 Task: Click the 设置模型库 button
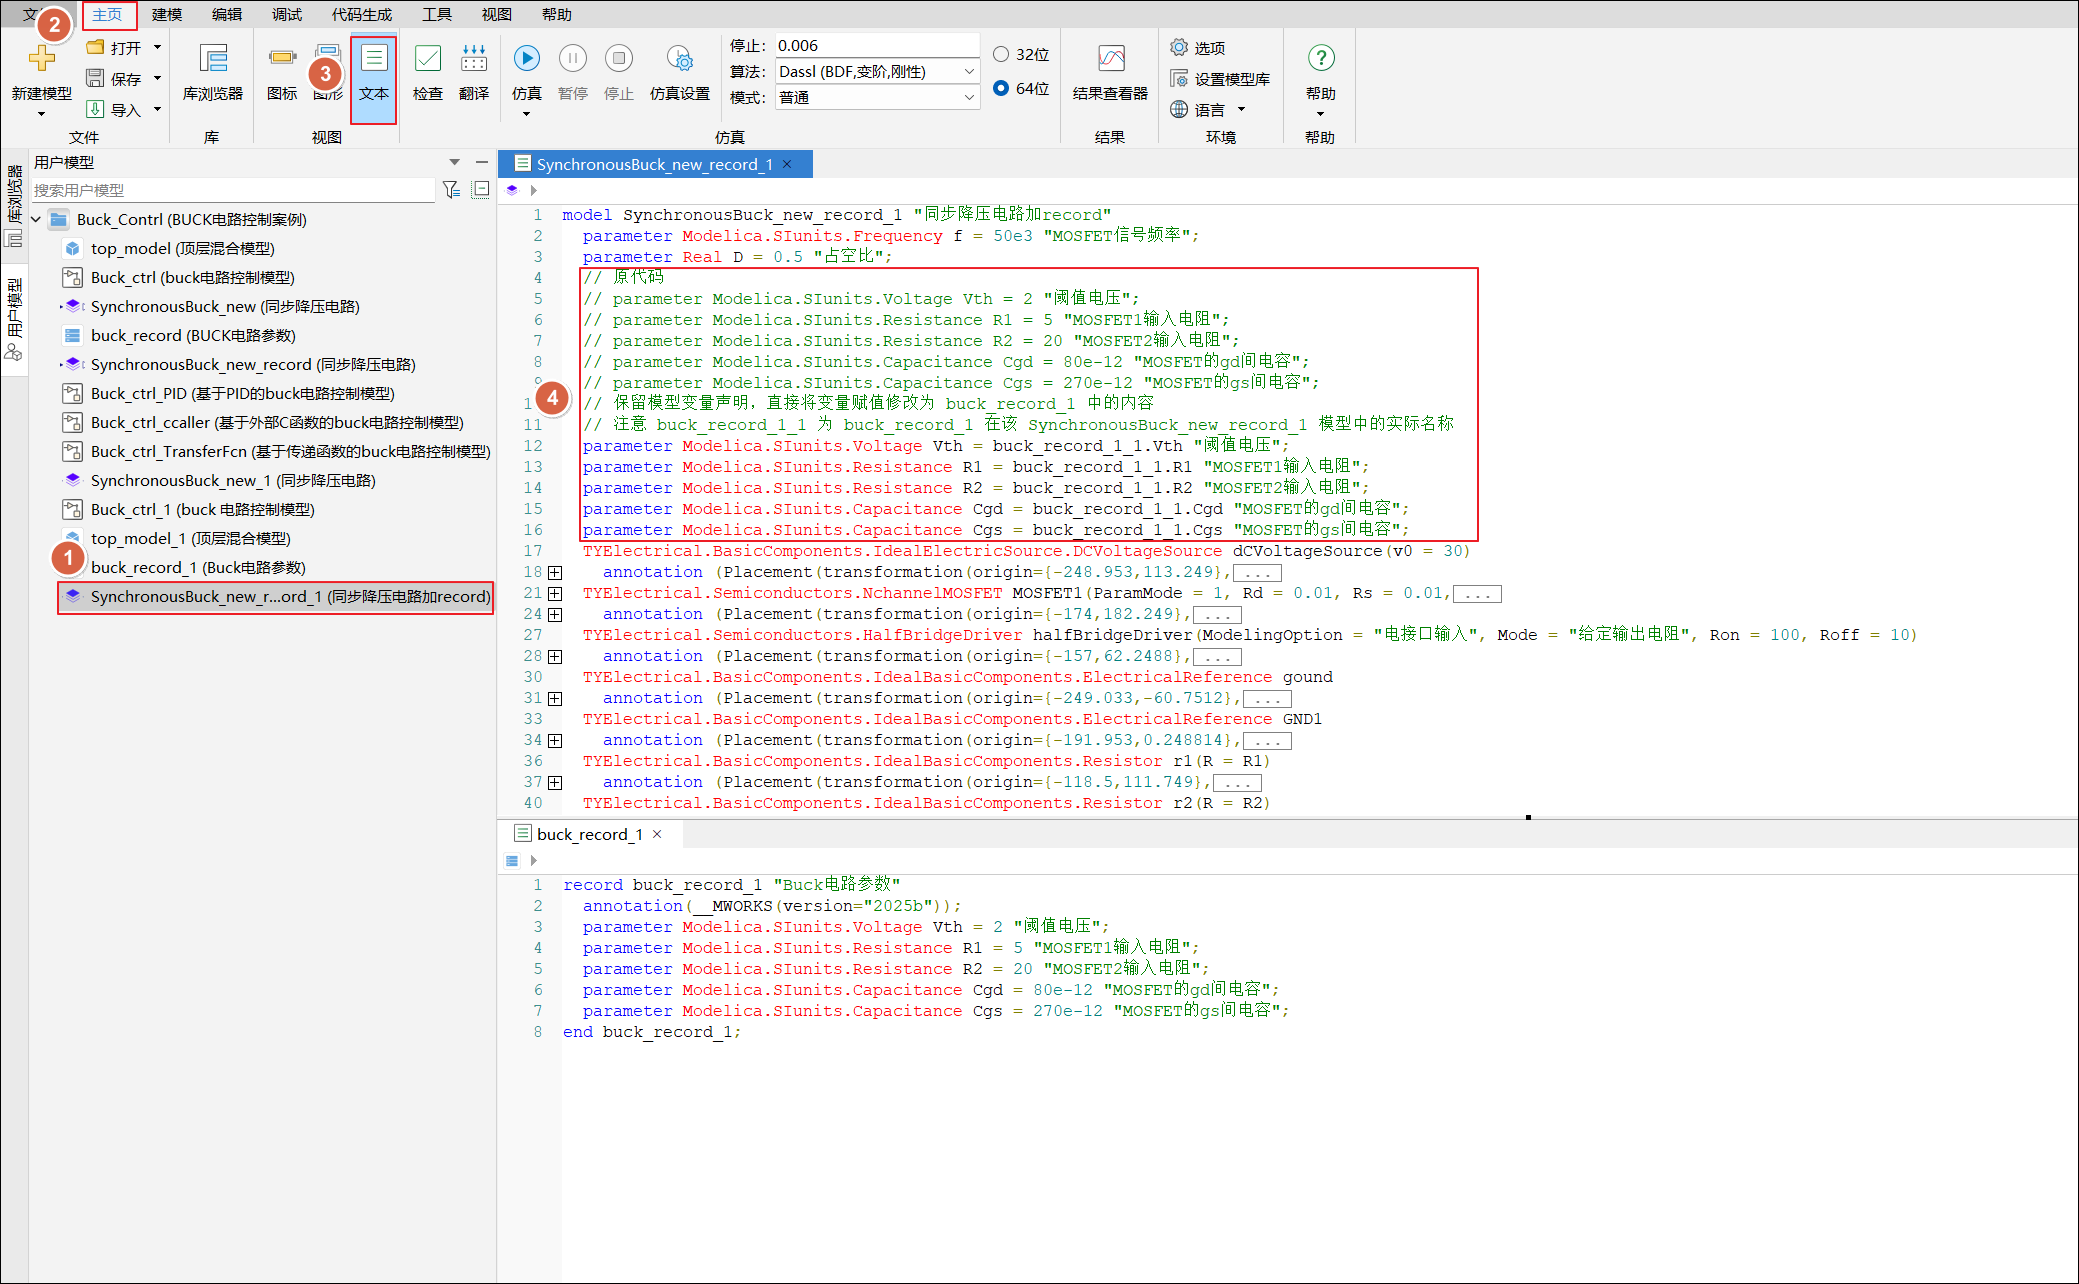(1221, 79)
